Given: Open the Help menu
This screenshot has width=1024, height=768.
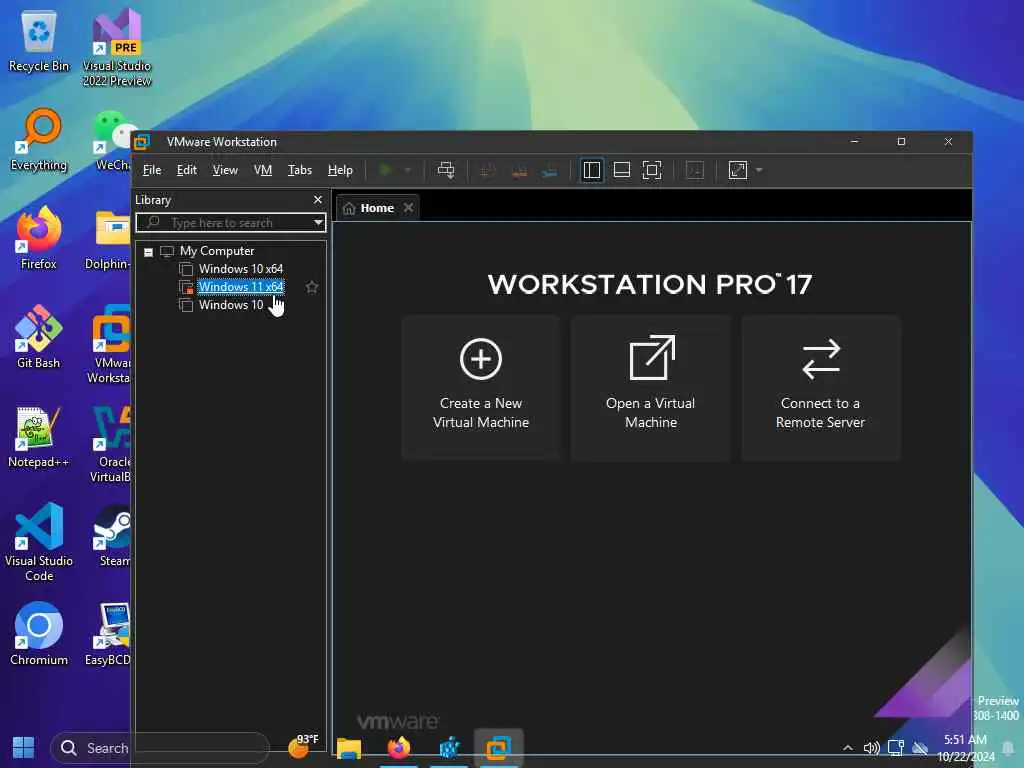Looking at the screenshot, I should coord(340,170).
